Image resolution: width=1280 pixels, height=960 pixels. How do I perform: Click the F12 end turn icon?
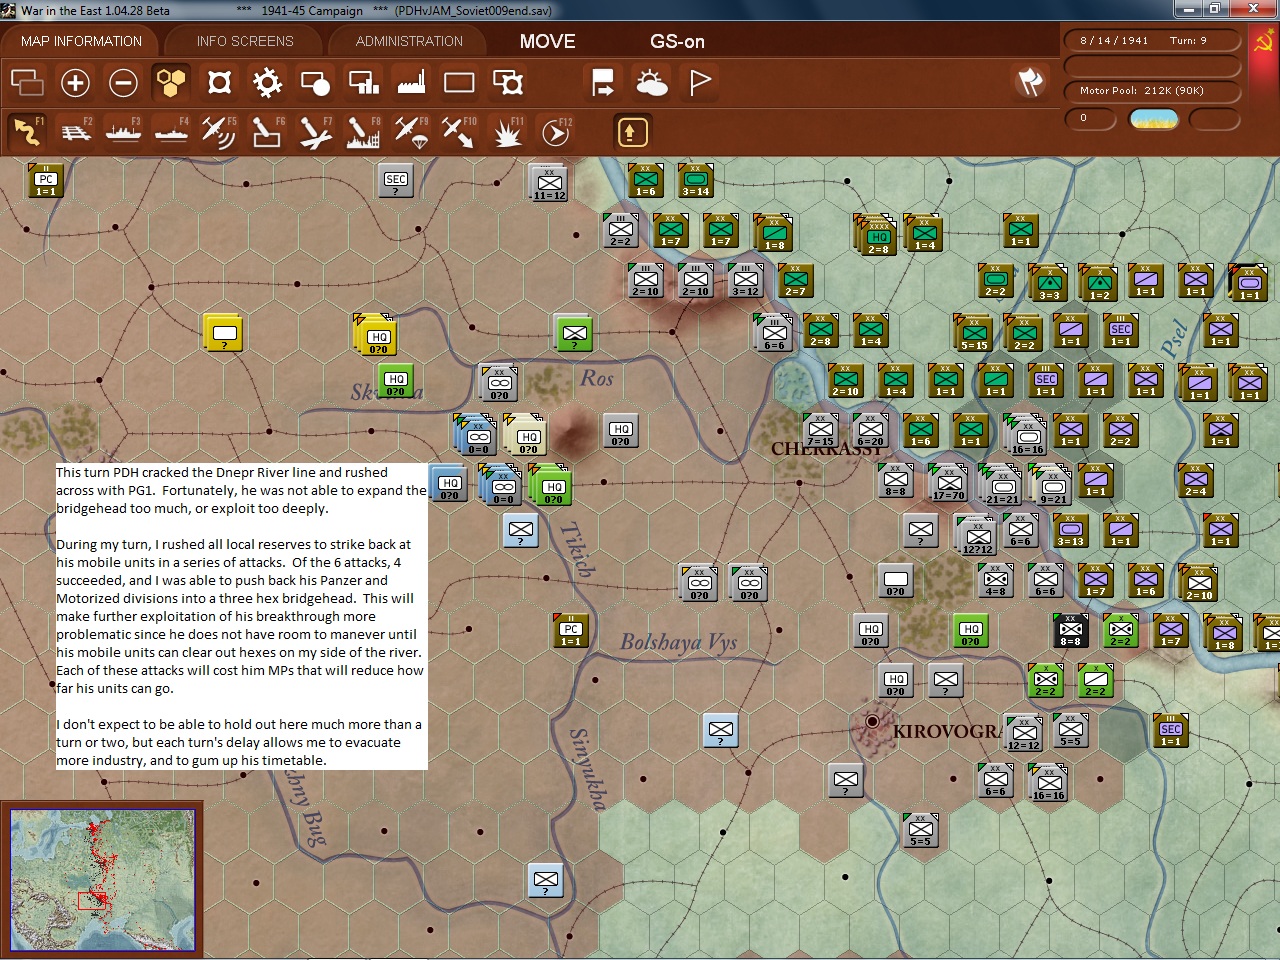point(555,132)
